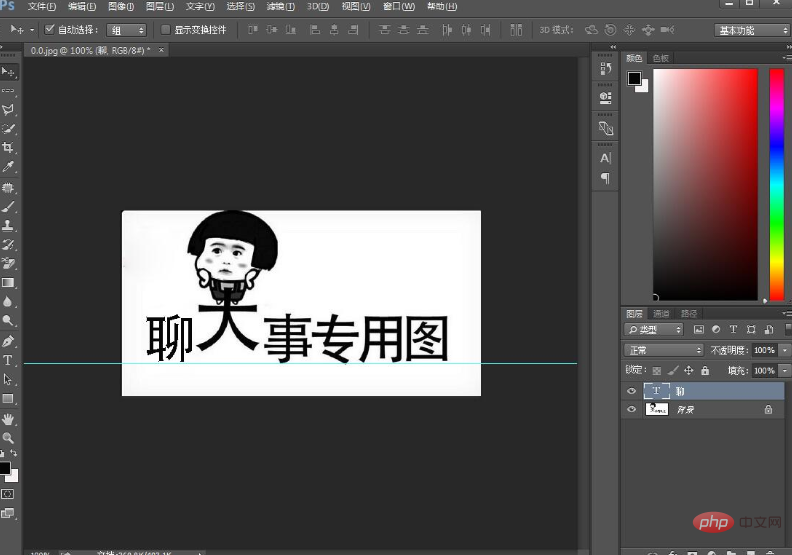Select the Spot Healing Brush tool
The image size is (792, 555).
(x=8, y=188)
